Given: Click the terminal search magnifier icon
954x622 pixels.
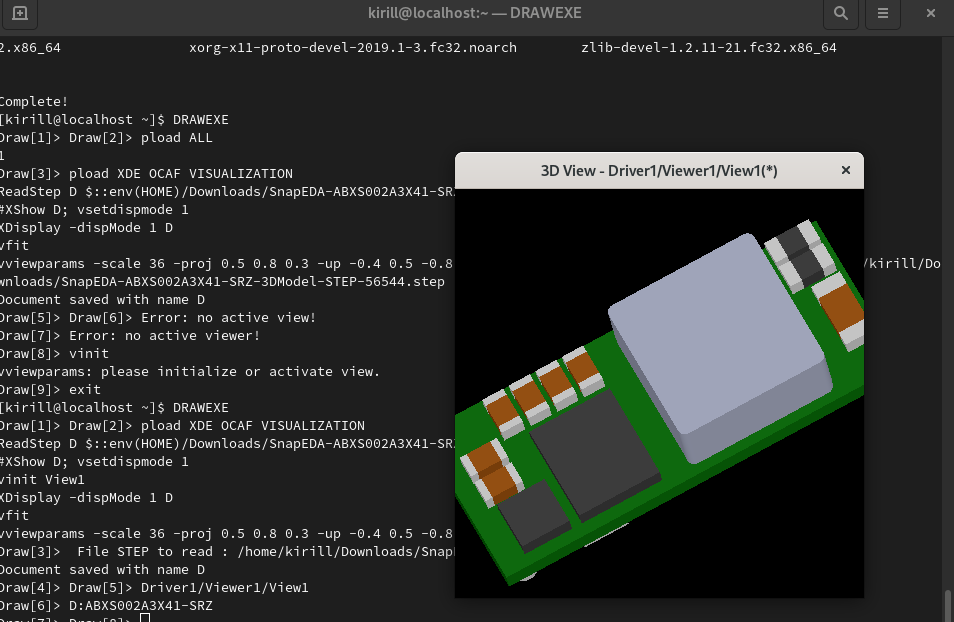Looking at the screenshot, I should point(841,15).
